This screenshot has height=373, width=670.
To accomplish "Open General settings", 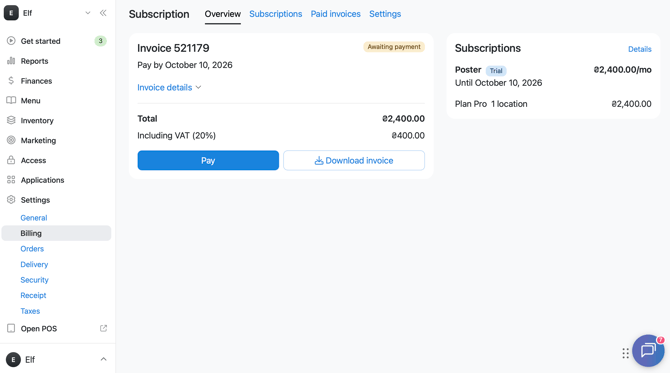I will [34, 217].
